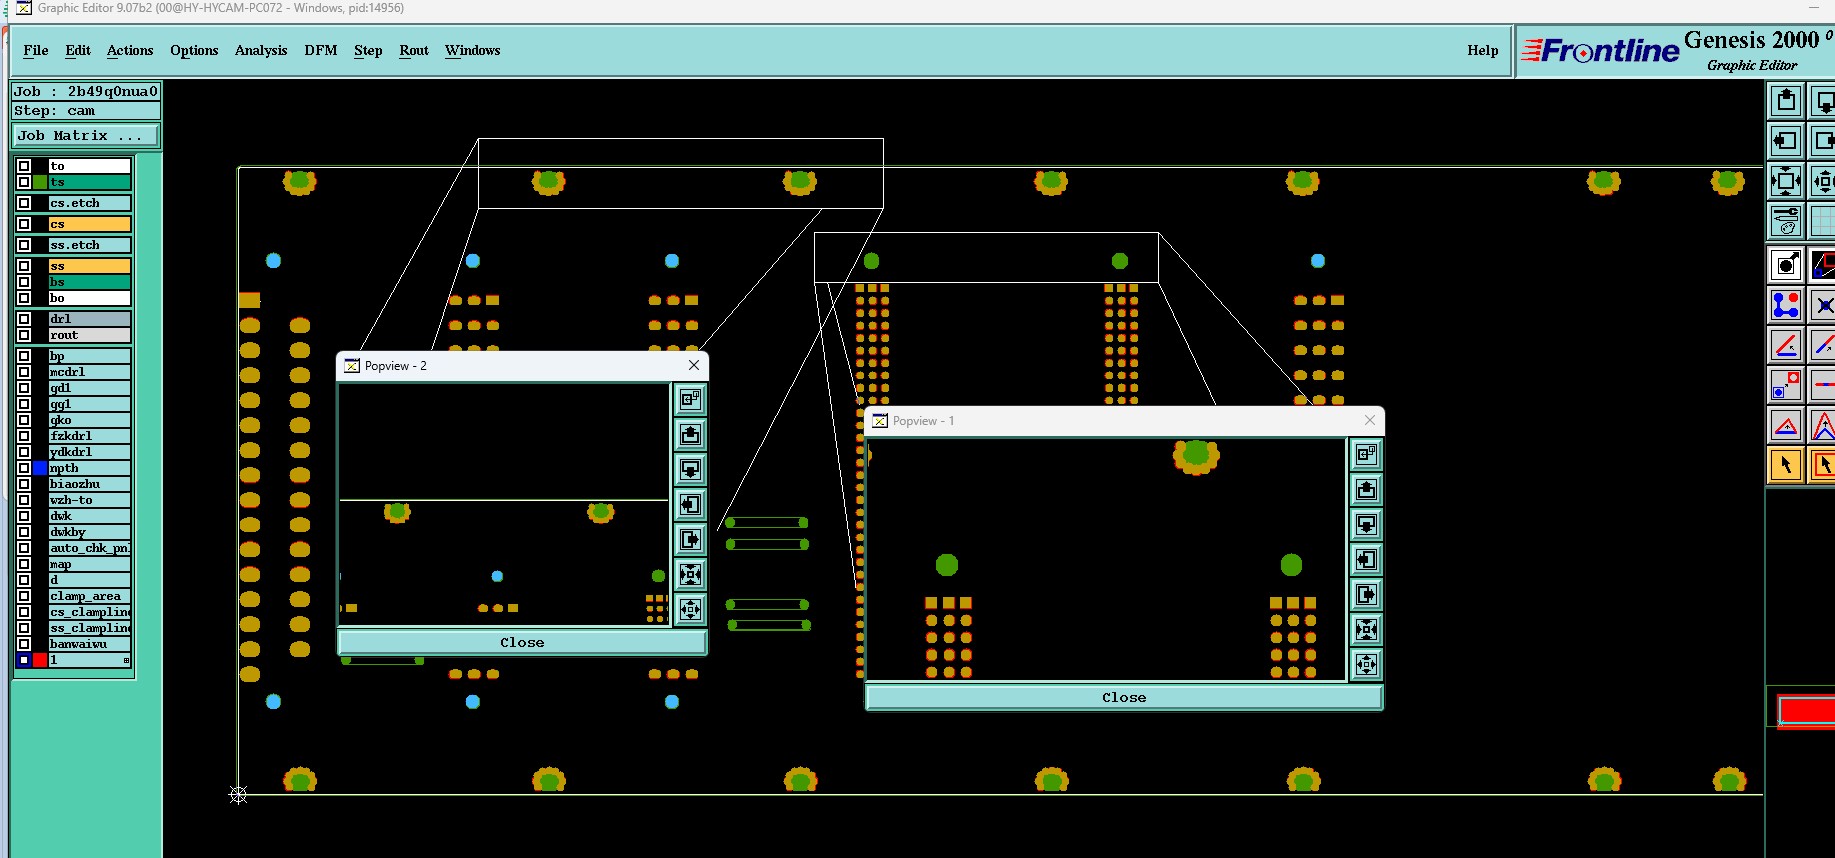Click pan down in Popview-1
Screen dimensions: 1835x858
point(1366,525)
